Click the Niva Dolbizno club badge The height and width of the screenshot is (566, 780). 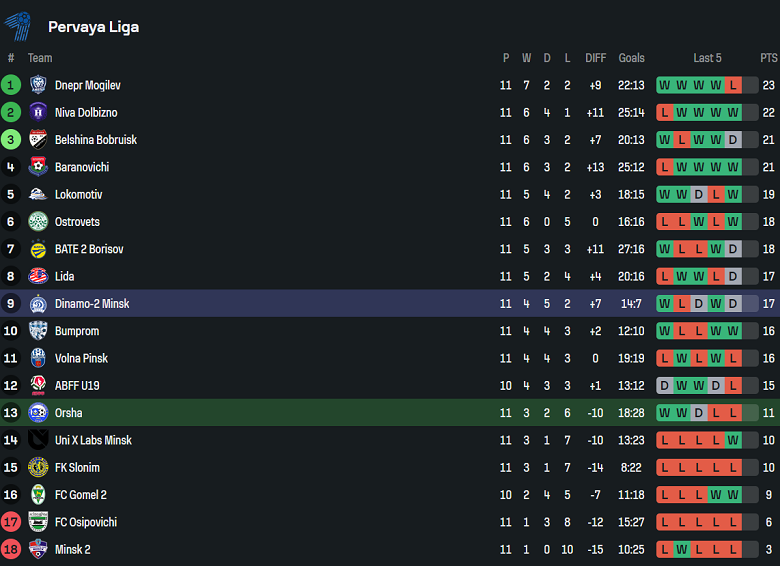tap(38, 113)
